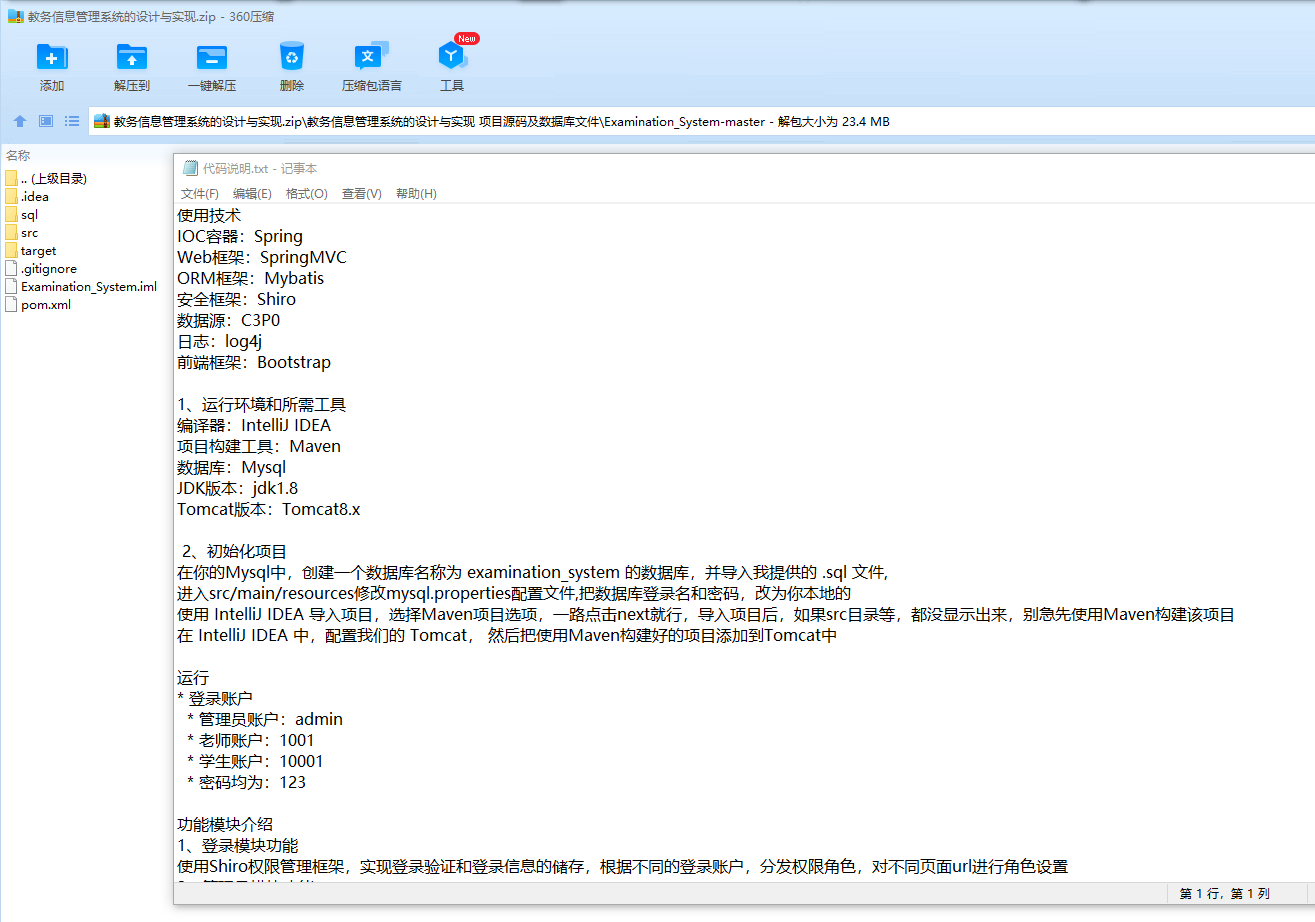
Task: Click the line "IOC容器：Spring"
Action: coord(240,236)
